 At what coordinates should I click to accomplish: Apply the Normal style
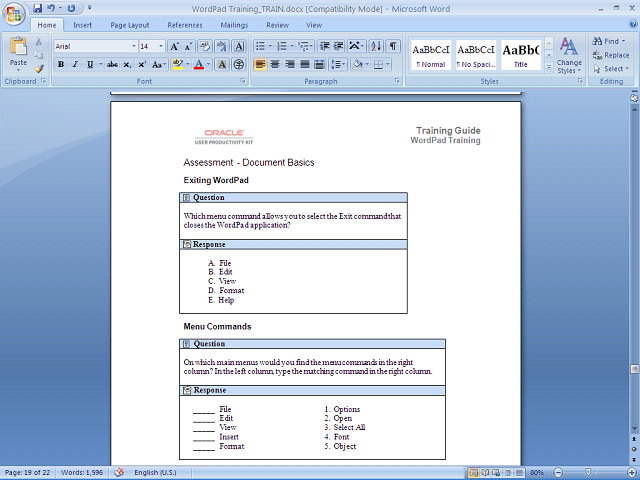point(431,55)
